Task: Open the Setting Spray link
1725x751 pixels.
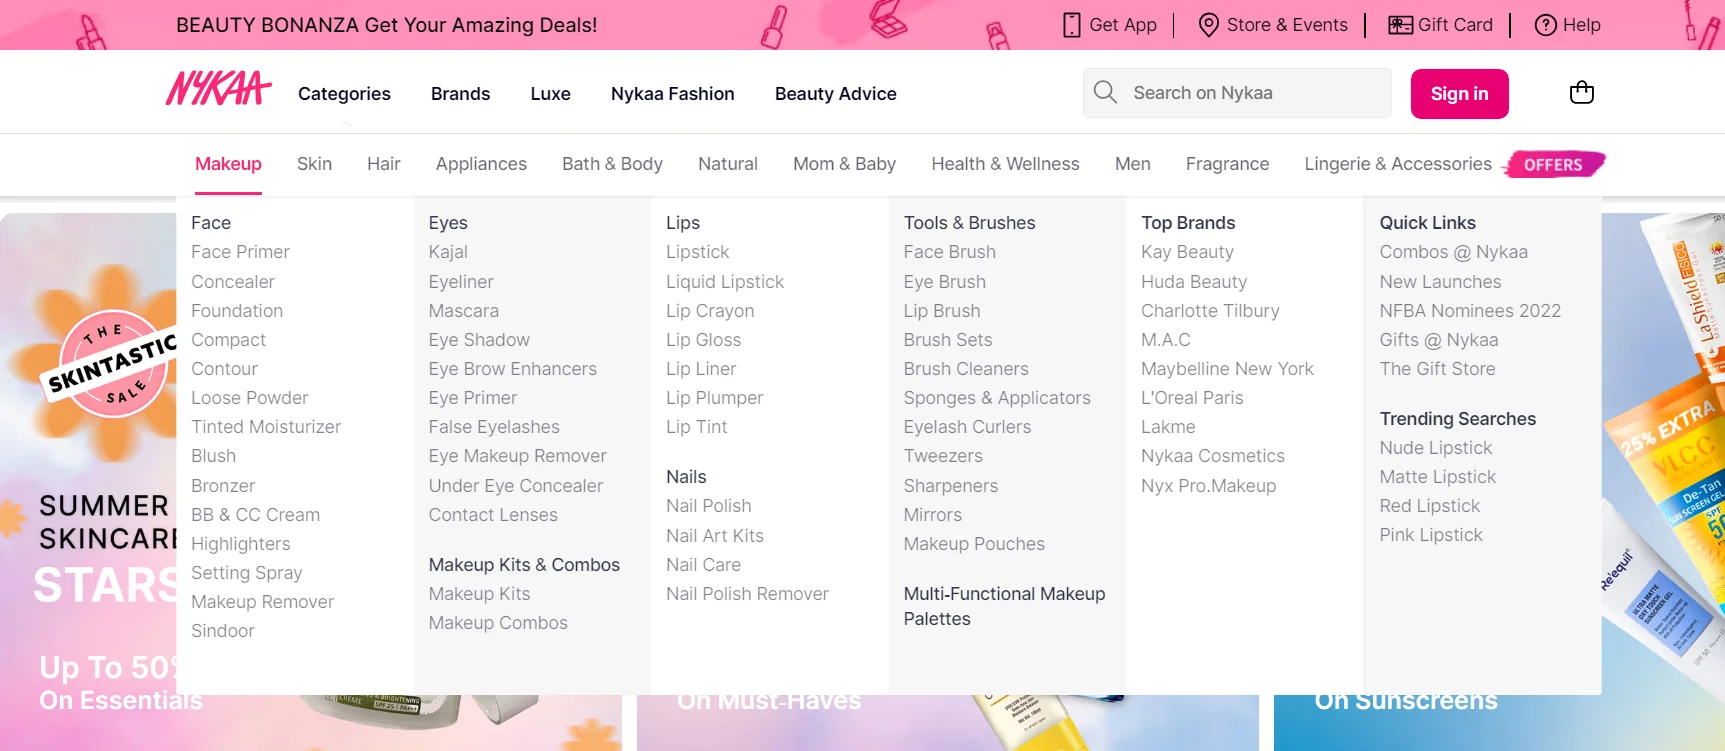Action: [247, 573]
